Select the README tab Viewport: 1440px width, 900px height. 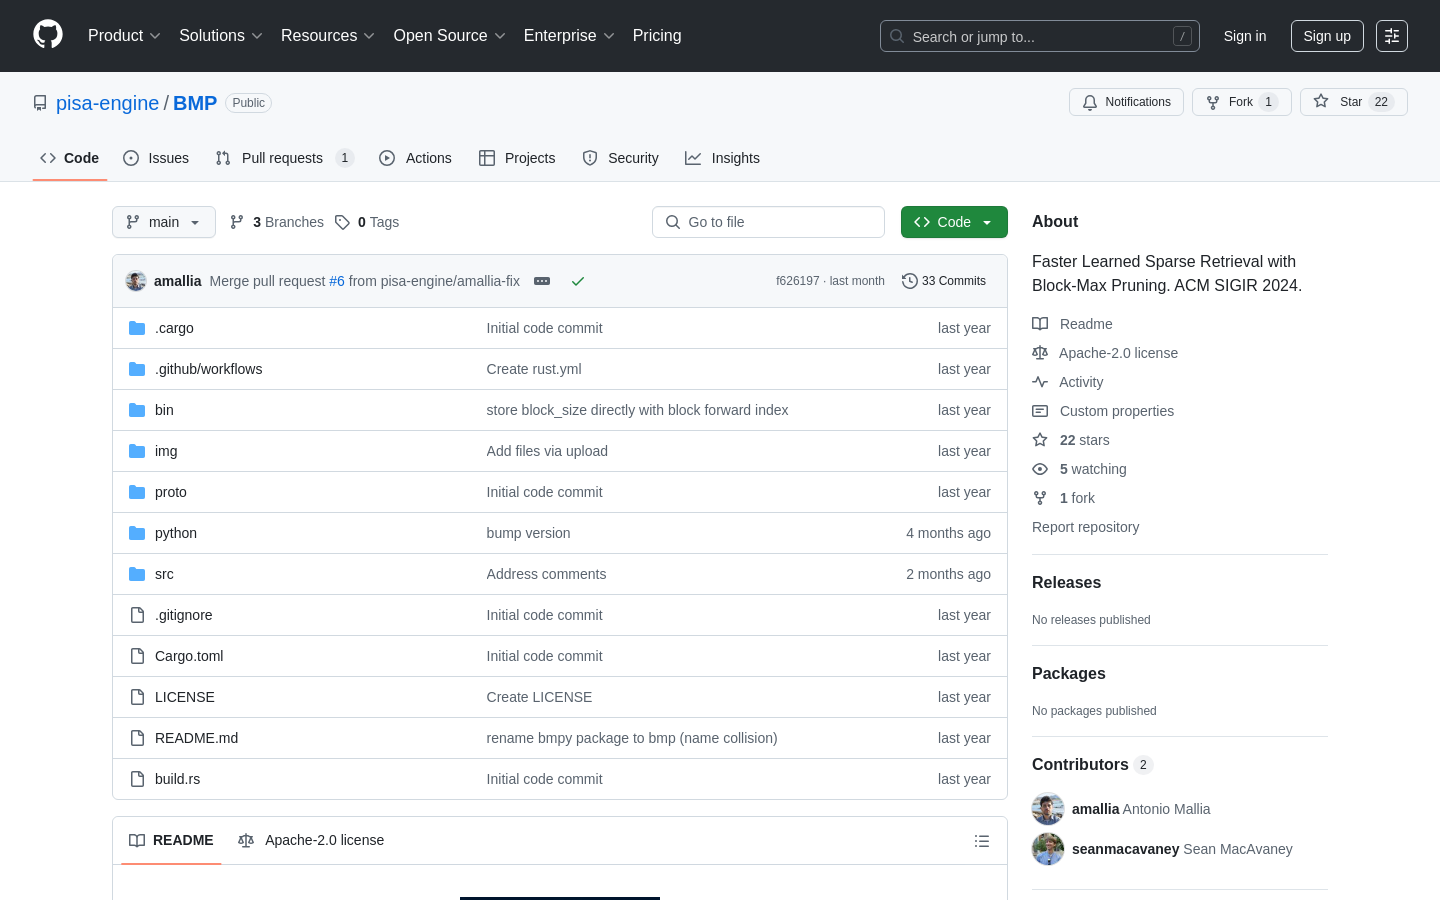click(x=171, y=841)
